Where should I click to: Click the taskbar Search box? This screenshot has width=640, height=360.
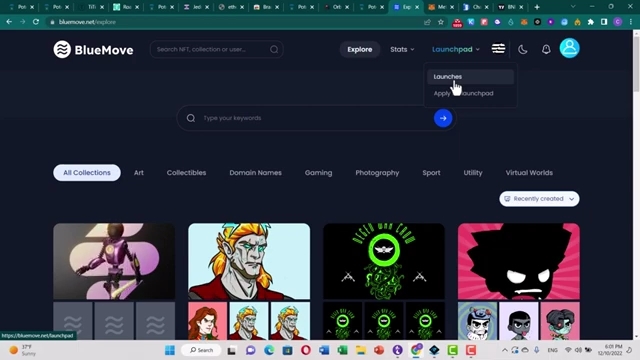tap(201, 350)
